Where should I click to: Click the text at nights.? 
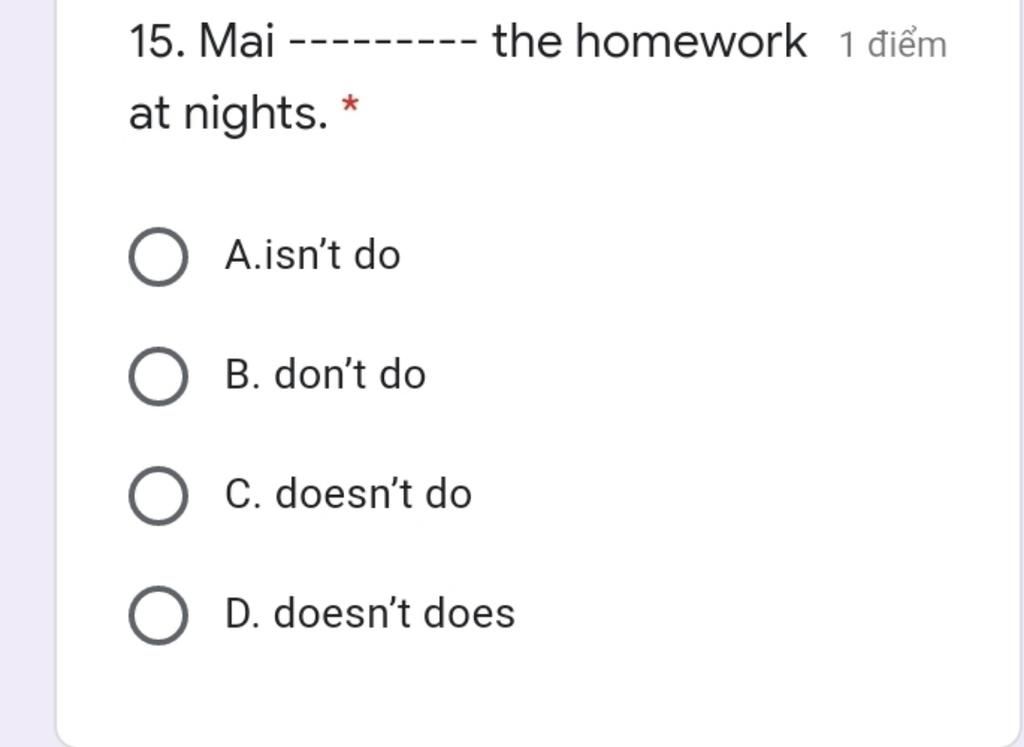pos(228,114)
